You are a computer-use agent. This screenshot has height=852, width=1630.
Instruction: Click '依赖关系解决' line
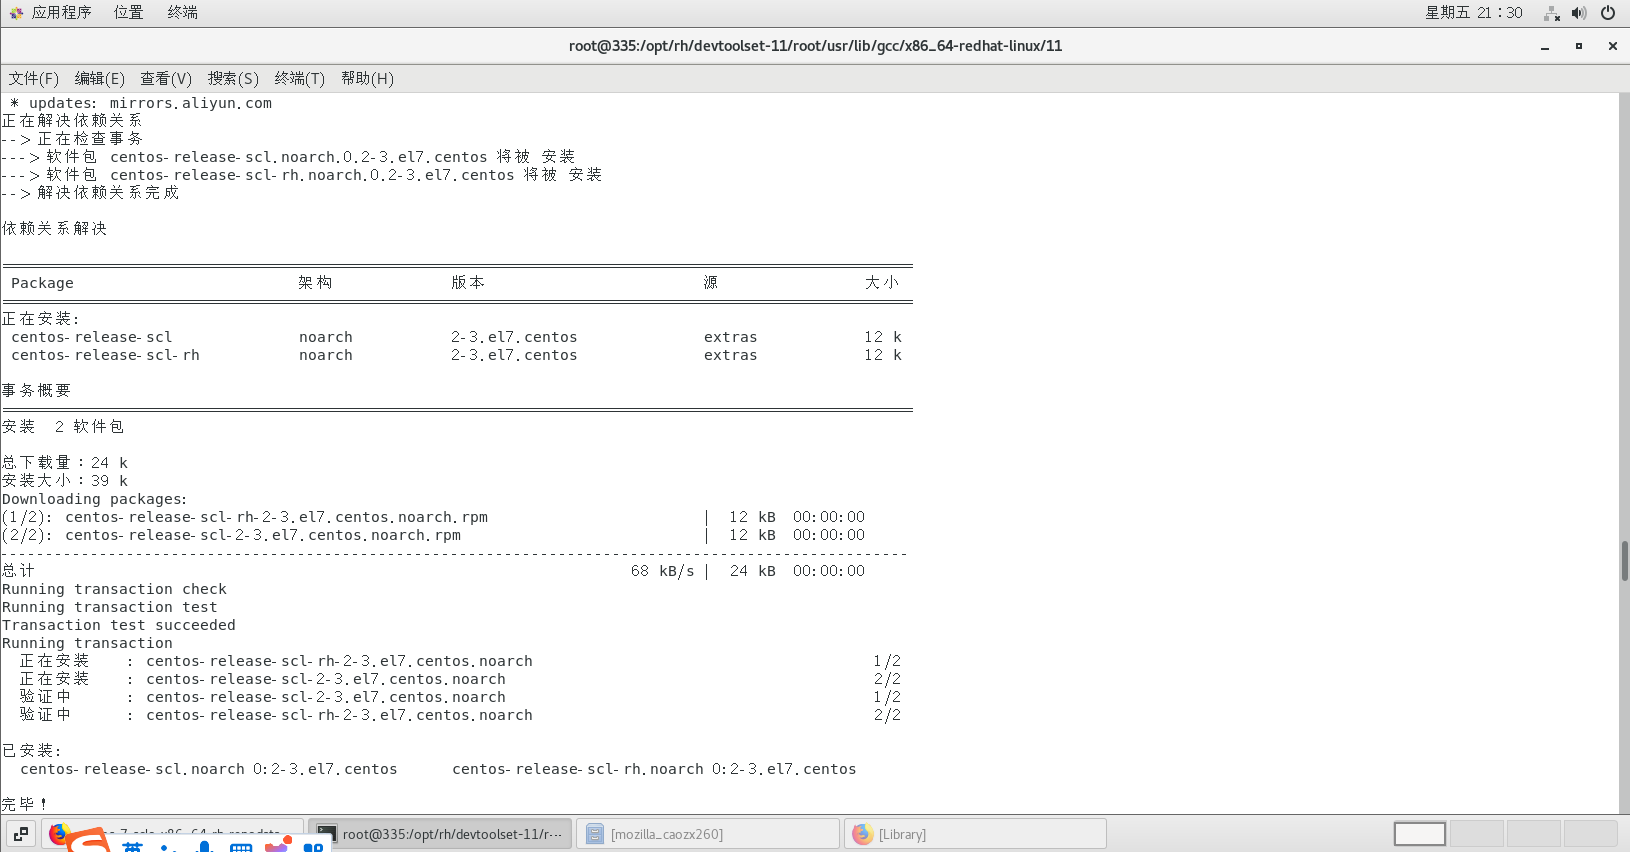[54, 229]
